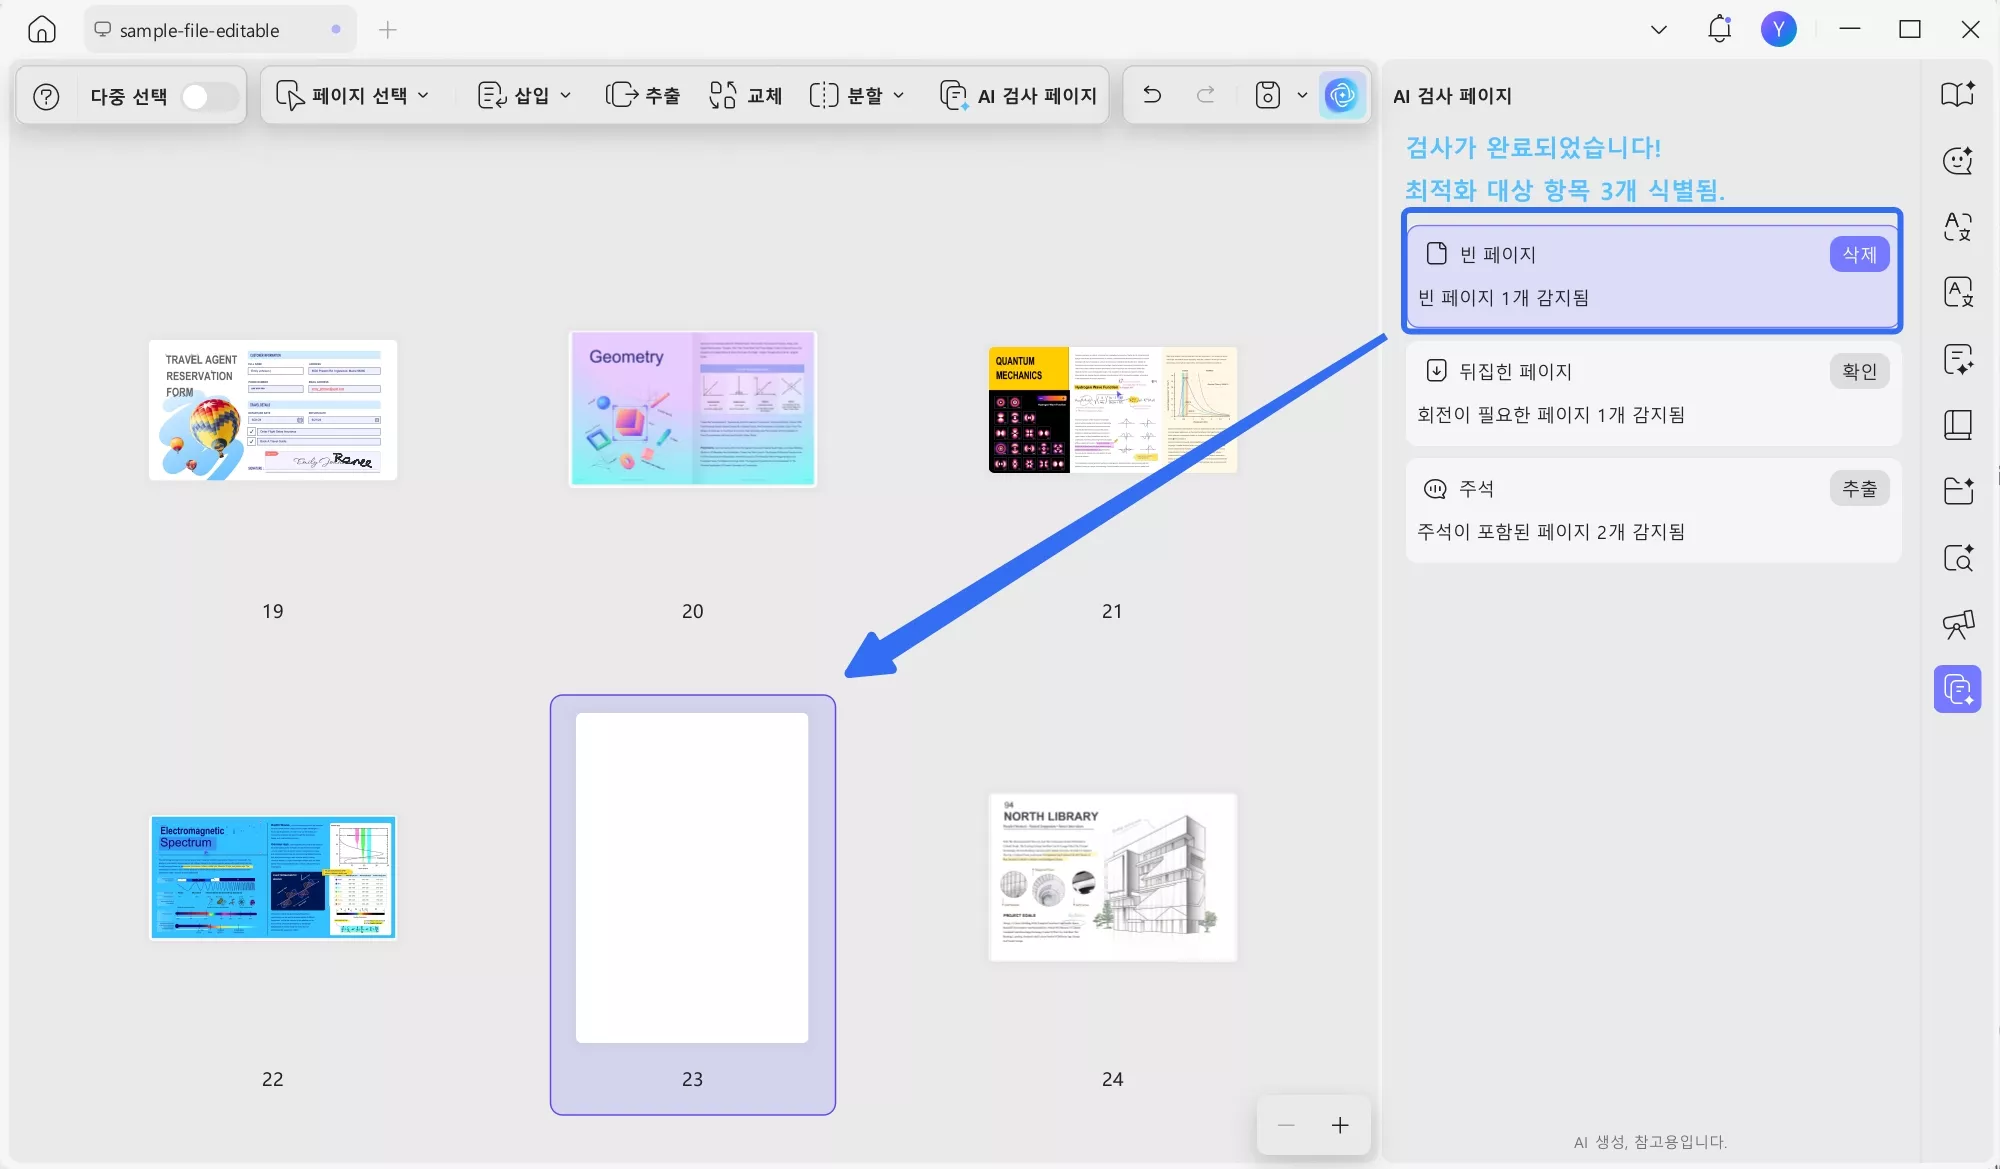Open the 삽입 dropdown menu

point(524,95)
